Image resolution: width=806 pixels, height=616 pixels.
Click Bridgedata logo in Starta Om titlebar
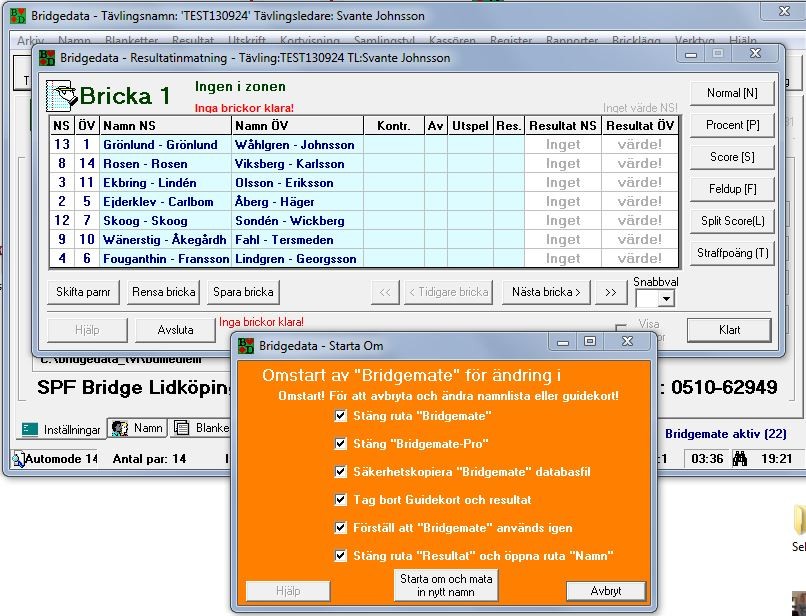(246, 346)
